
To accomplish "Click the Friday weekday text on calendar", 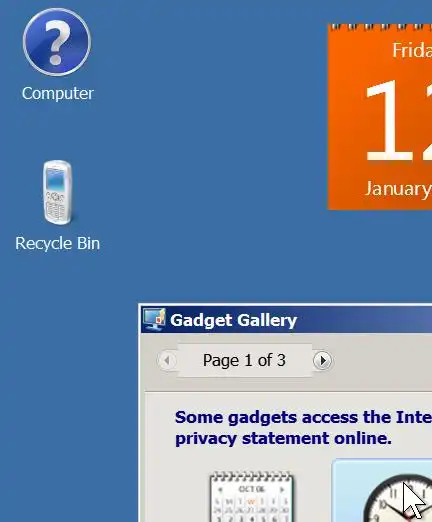I will tap(412, 50).
